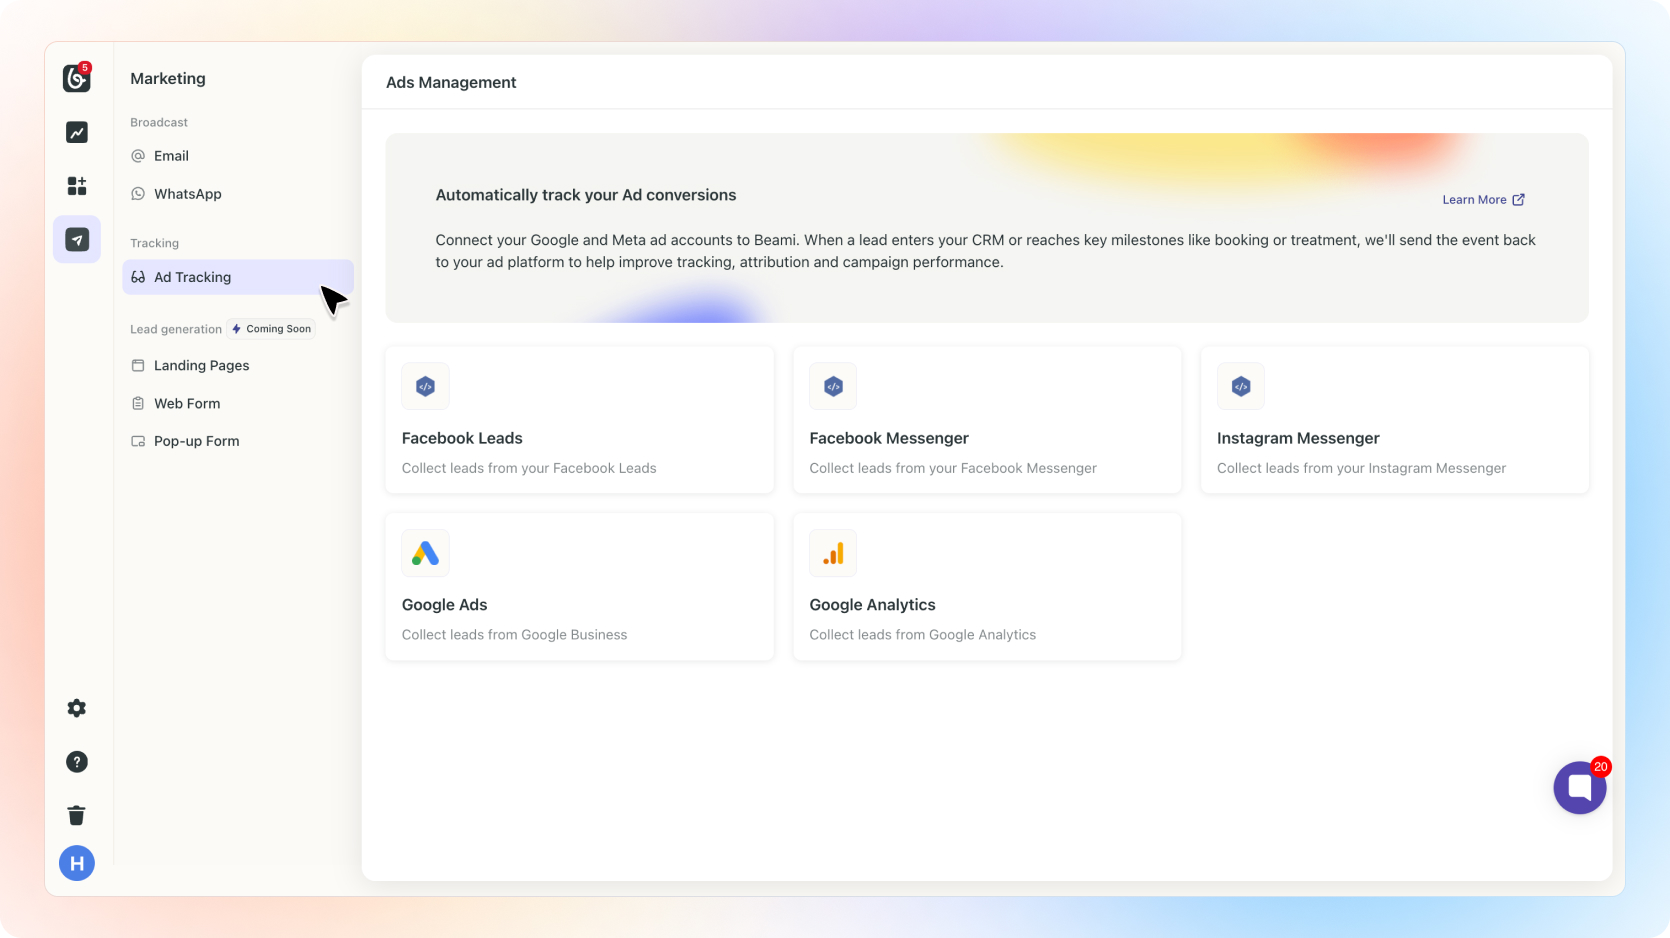The height and width of the screenshot is (938, 1670).
Task: Open the user avatar labeled H
Action: pos(77,863)
